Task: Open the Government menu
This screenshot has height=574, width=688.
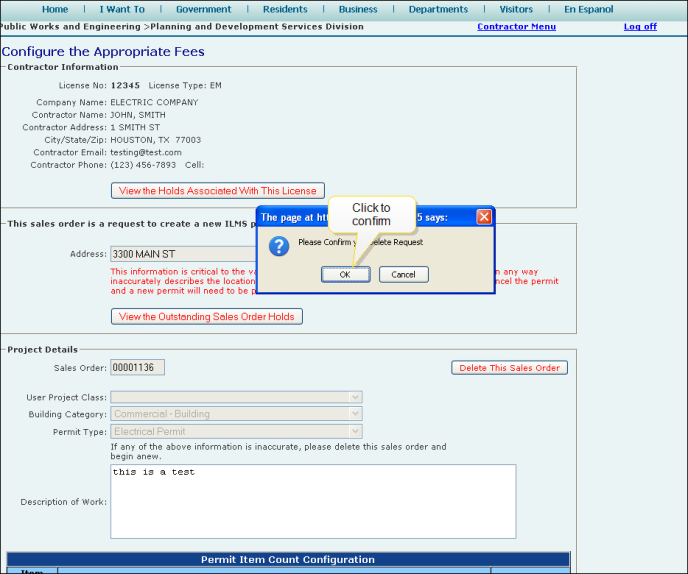Action: pos(204,9)
